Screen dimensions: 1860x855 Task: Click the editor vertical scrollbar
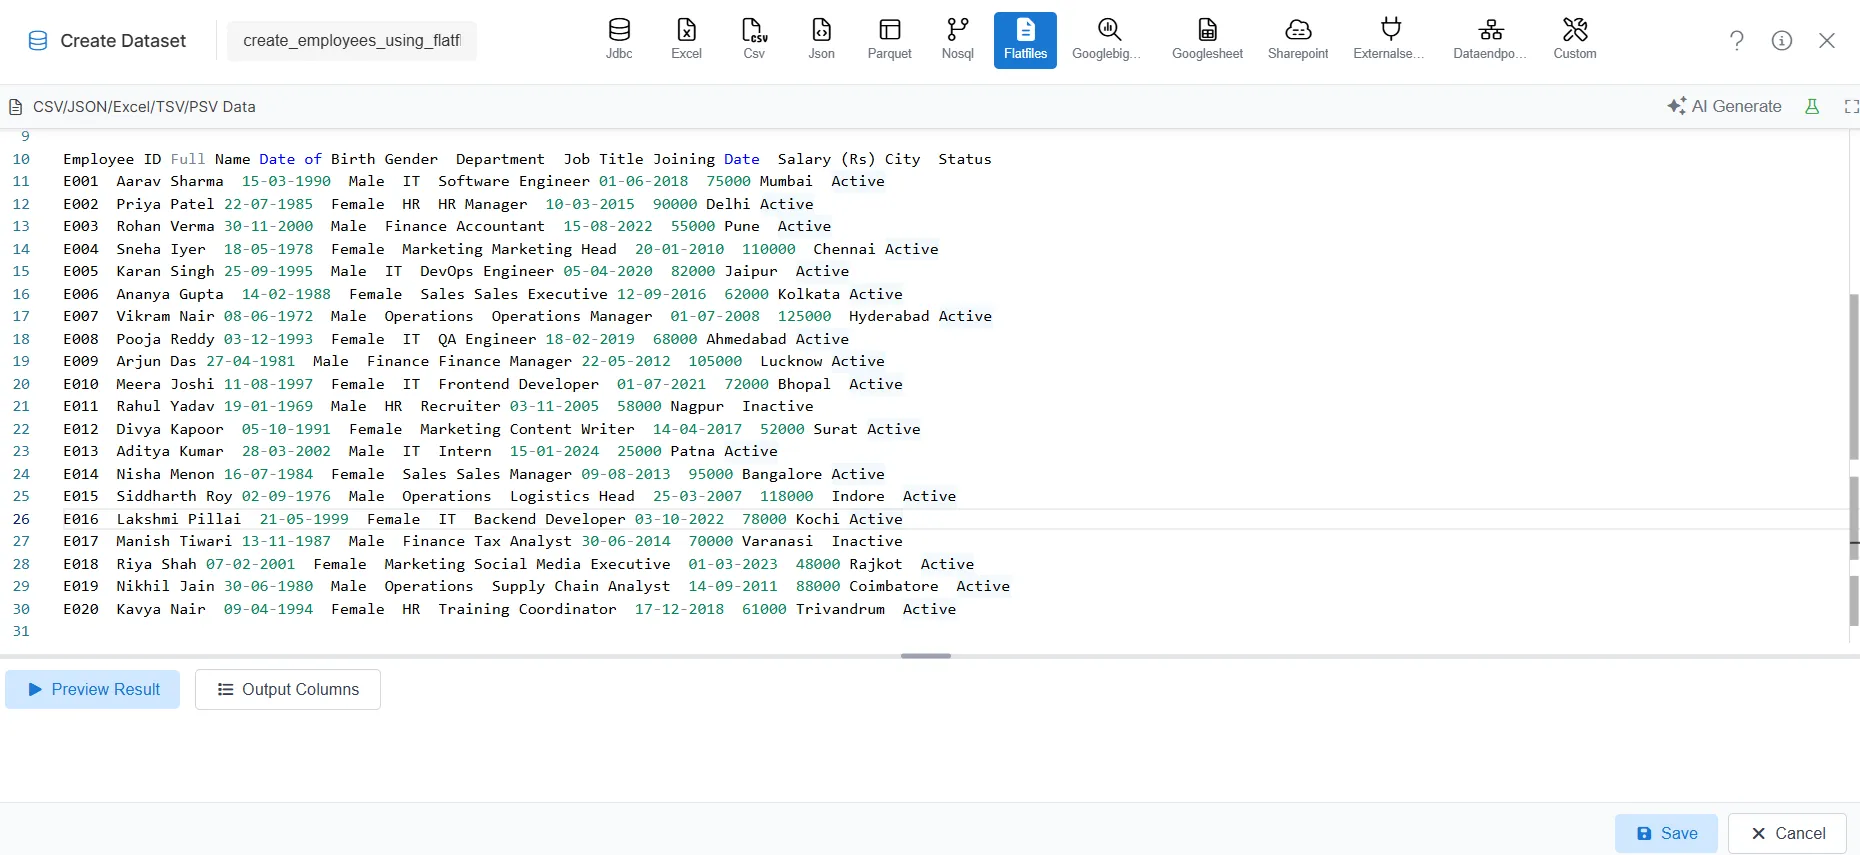1854,375
